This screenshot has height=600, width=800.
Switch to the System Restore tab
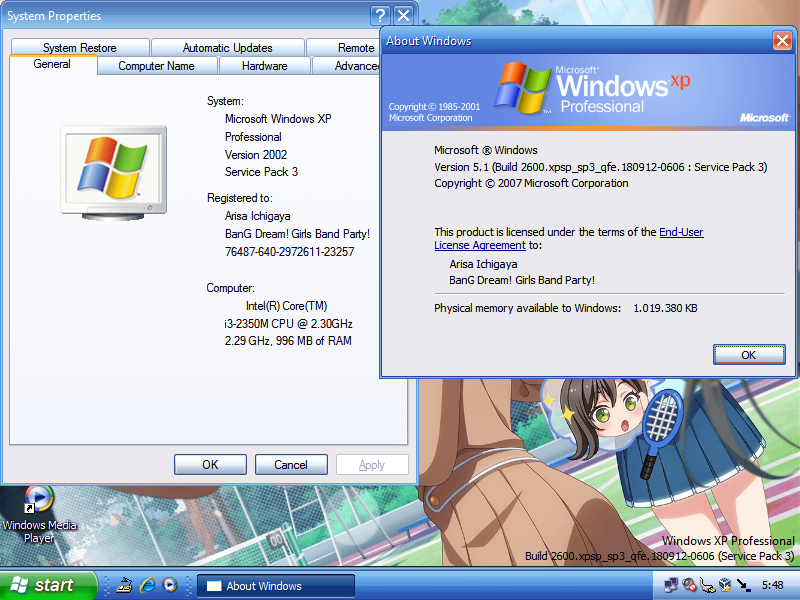(80, 47)
